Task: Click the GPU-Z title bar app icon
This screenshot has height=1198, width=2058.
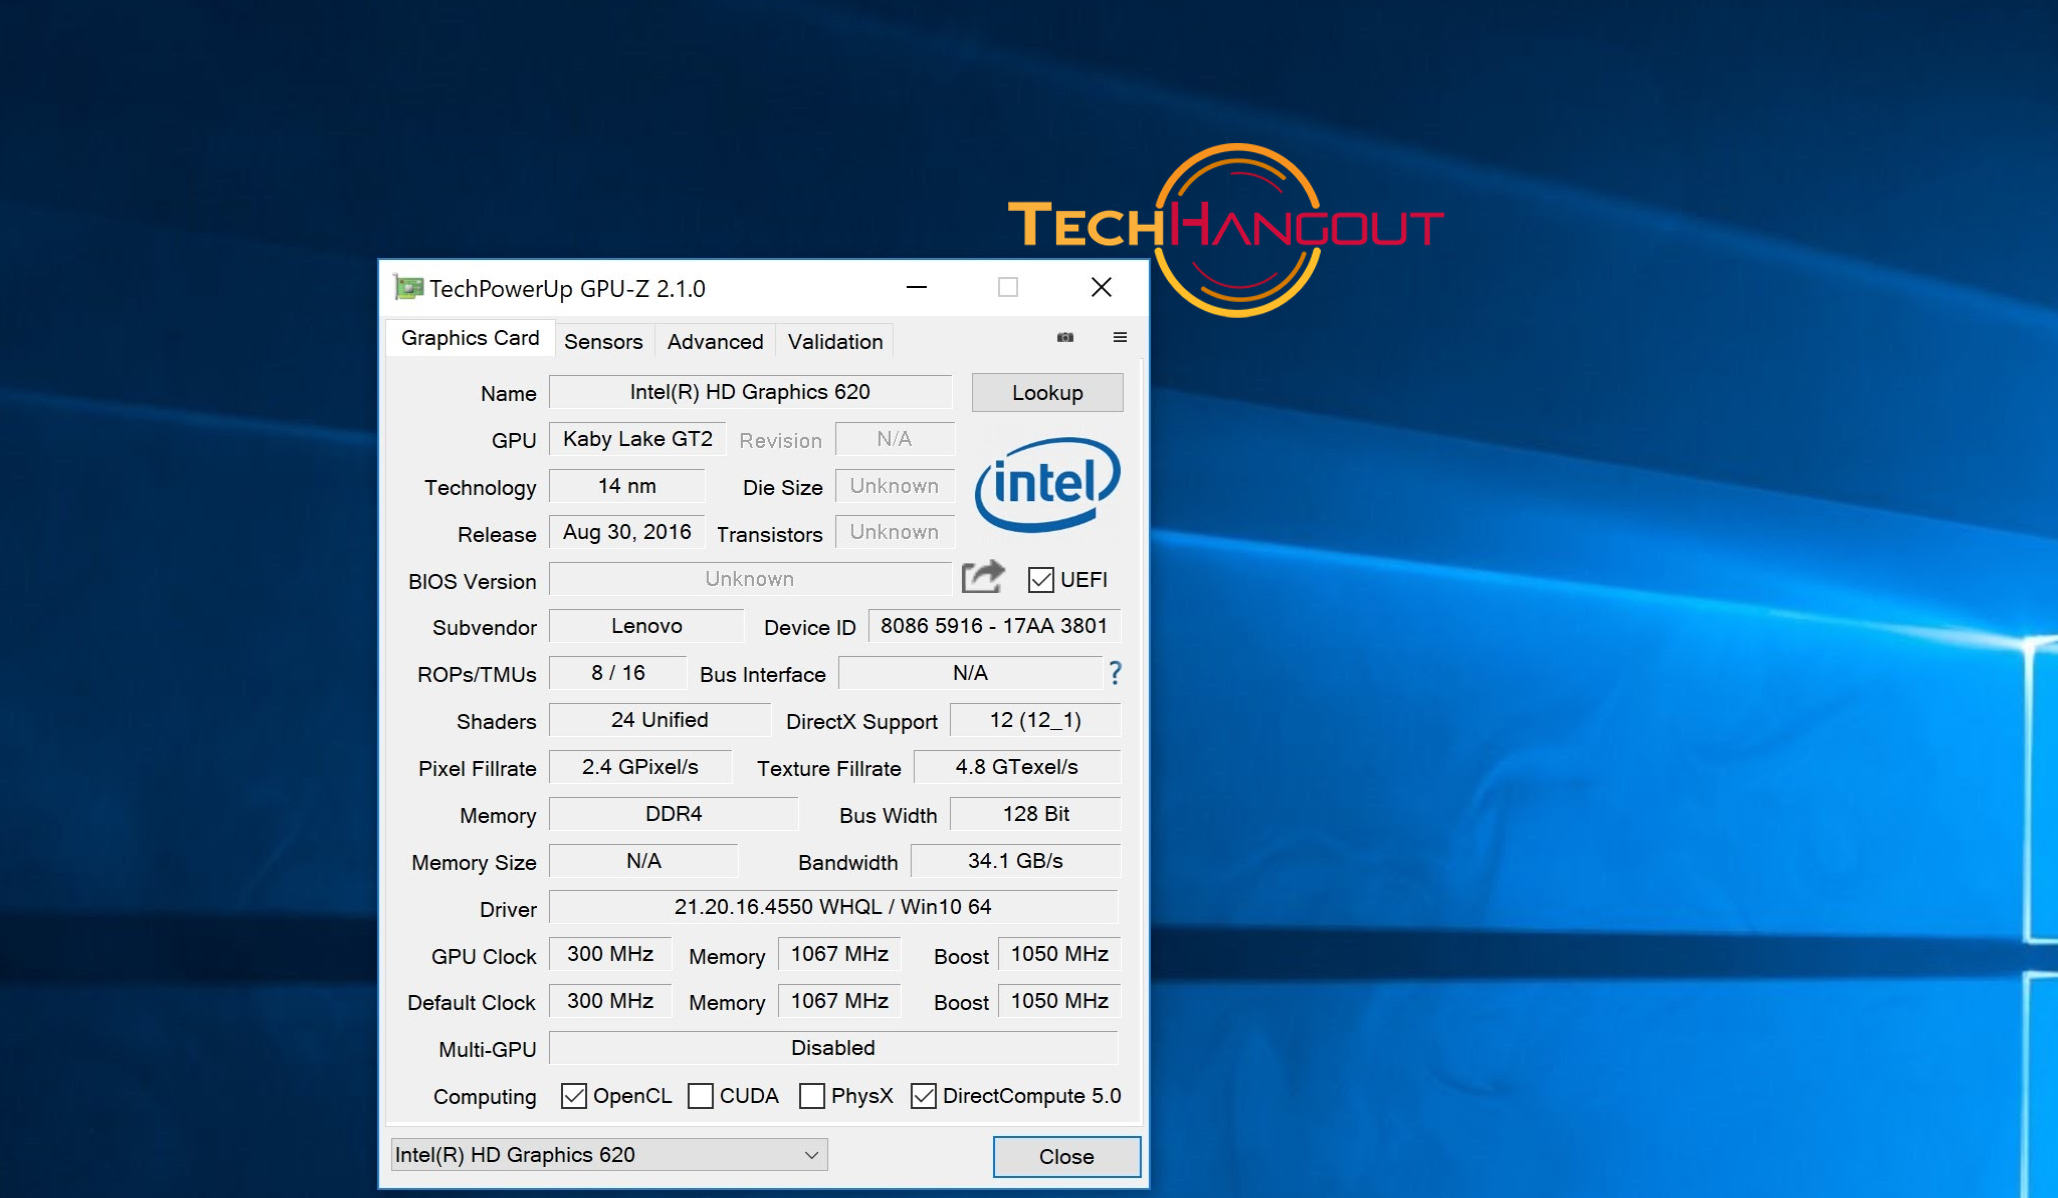Action: click(409, 288)
